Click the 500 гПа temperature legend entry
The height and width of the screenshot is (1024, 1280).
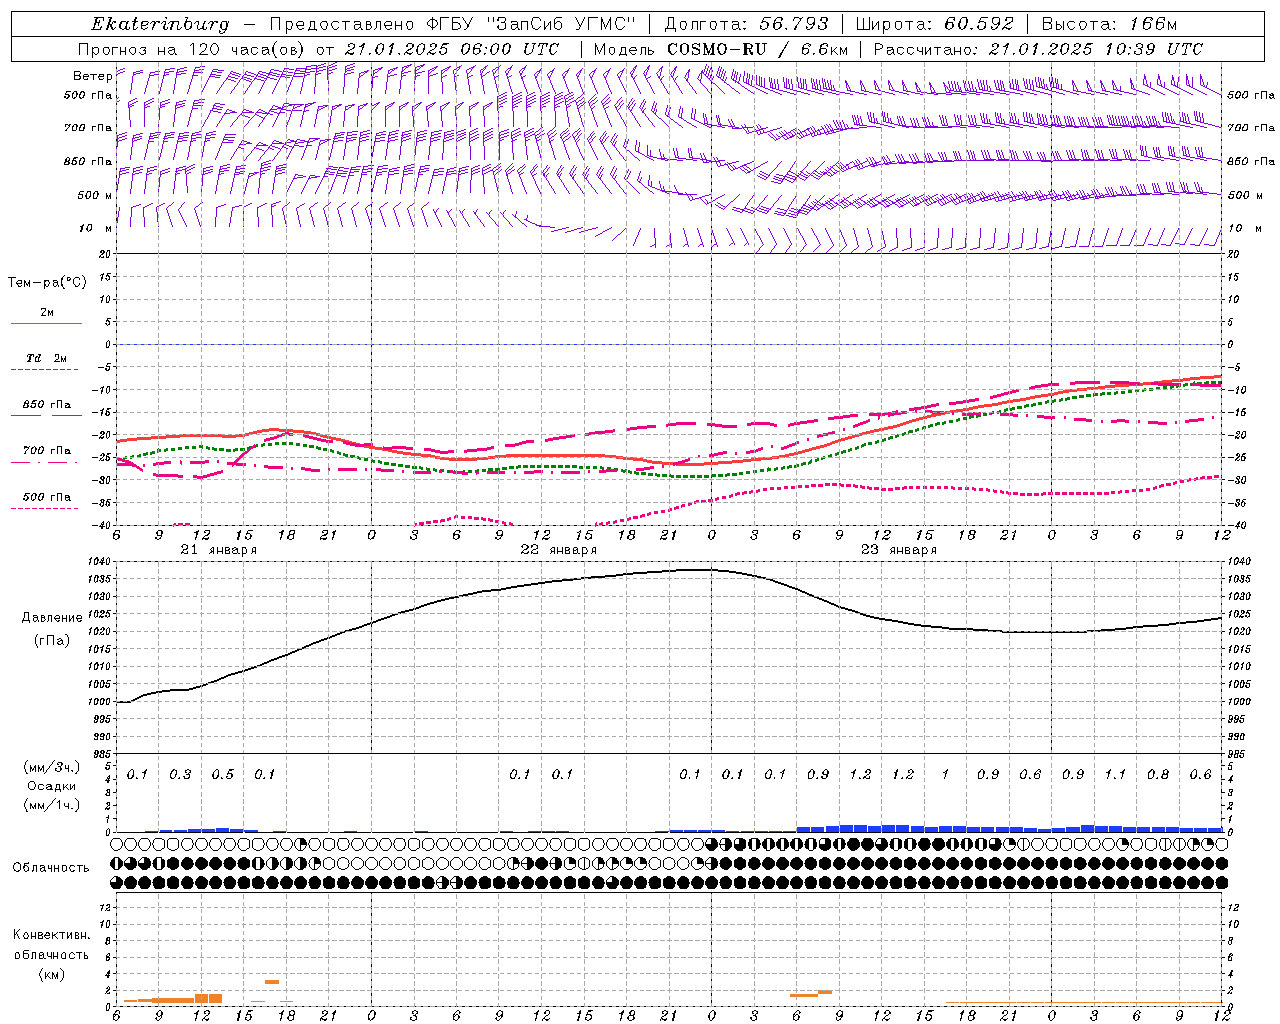click(x=46, y=497)
